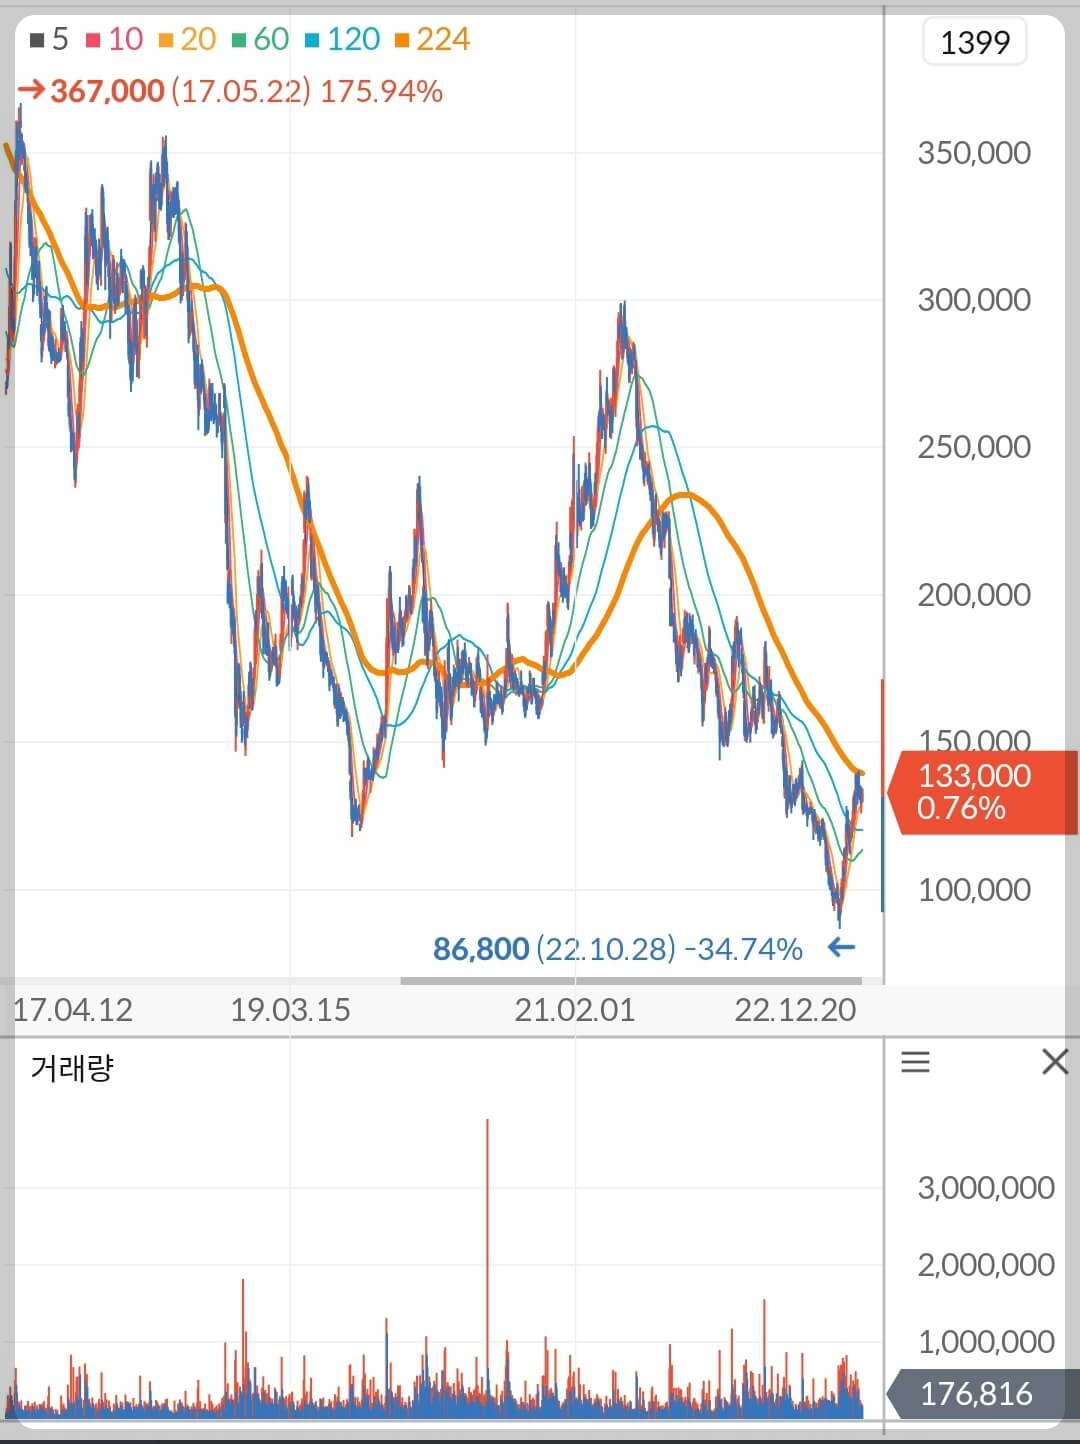Click the 21.02.01 date label
Image resolution: width=1080 pixels, height=1444 pixels.
575,1010
